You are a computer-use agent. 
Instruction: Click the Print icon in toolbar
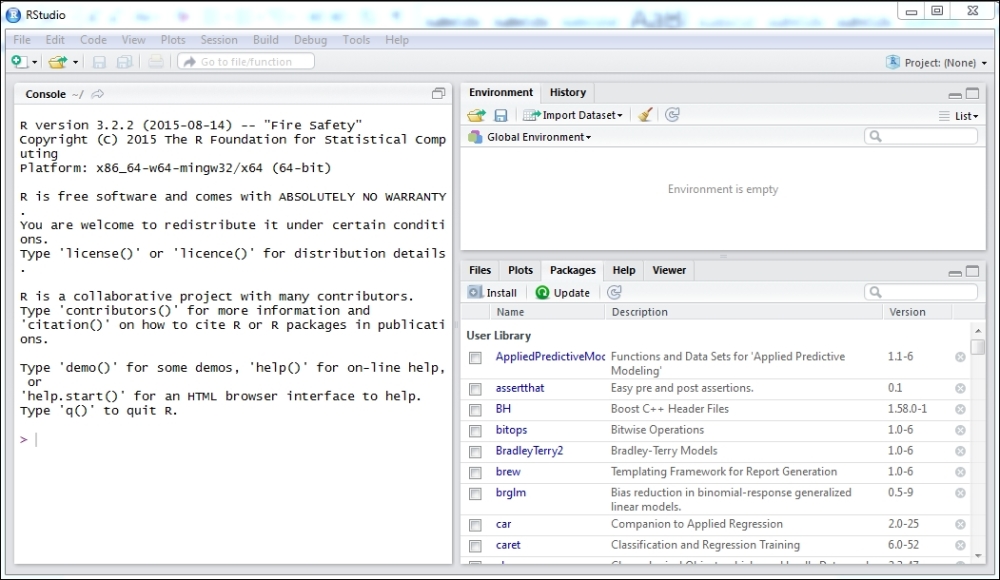[x=156, y=62]
